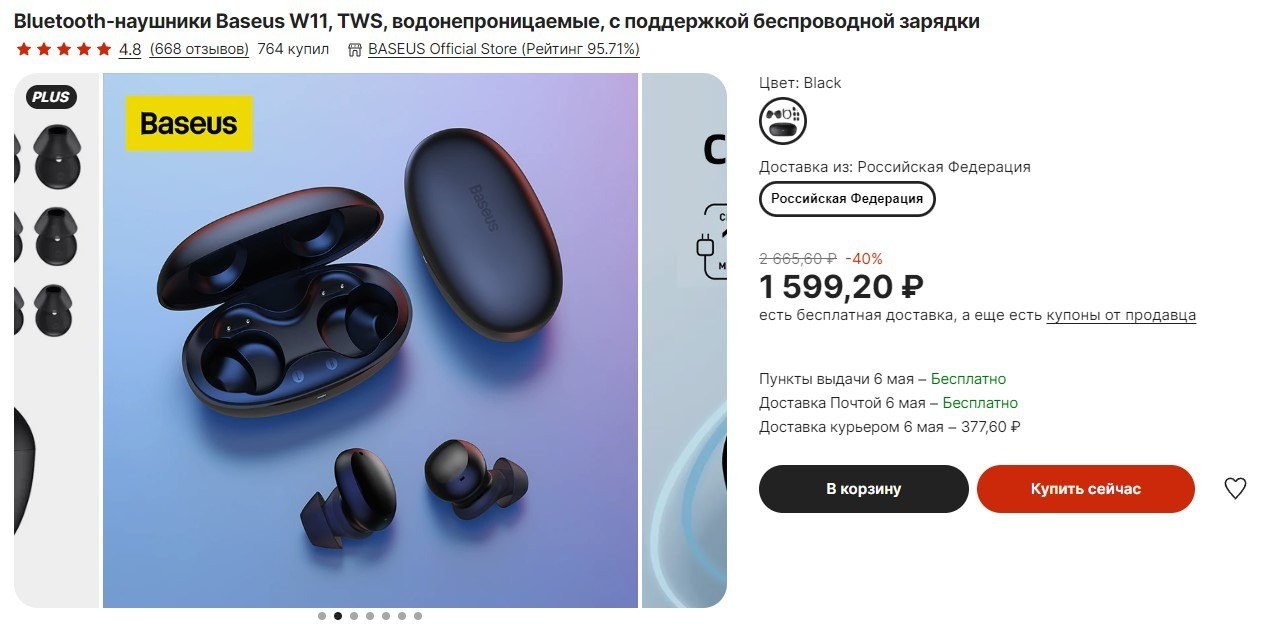The image size is (1282, 636).
Task: Go to first carousel dot
Action: coord(322,616)
